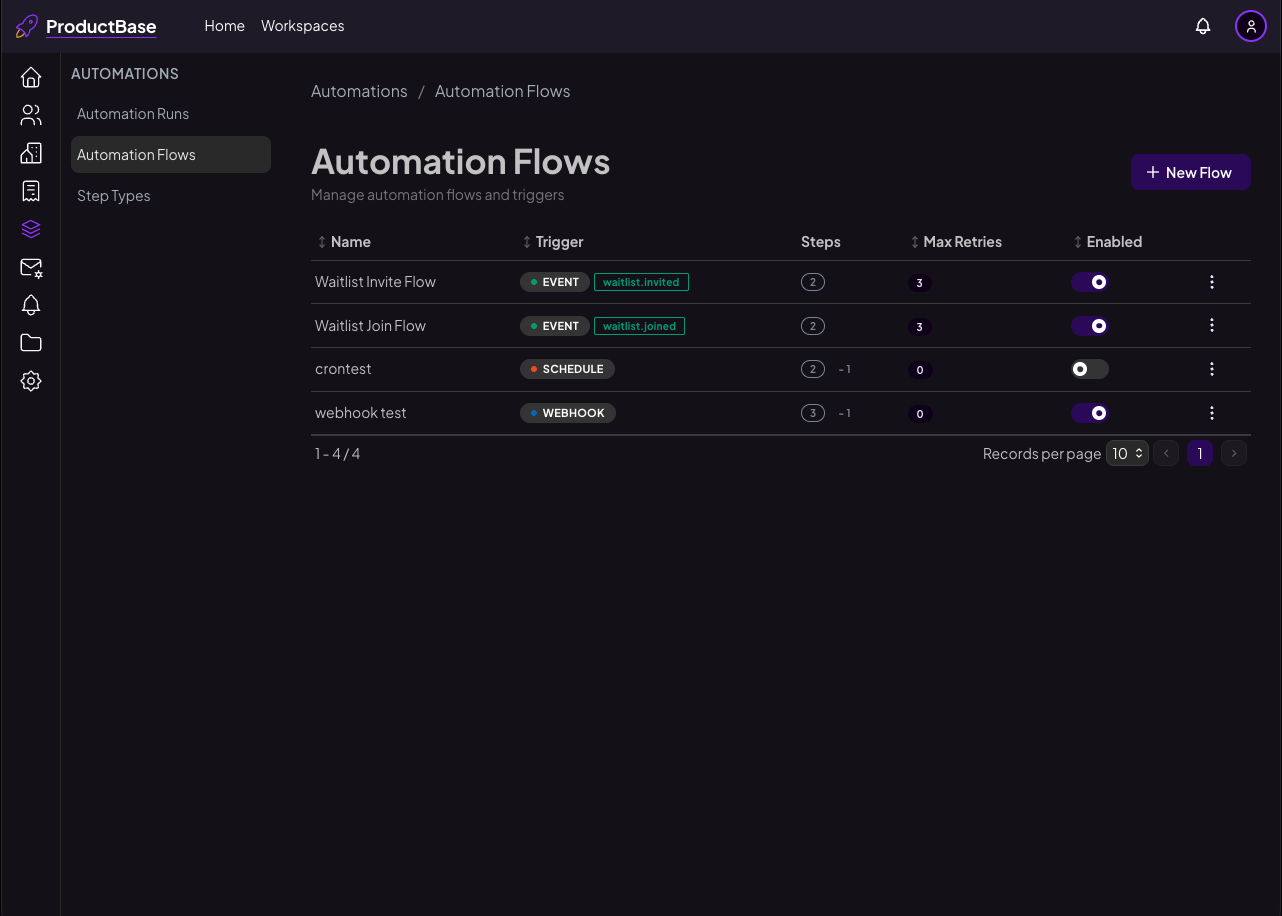Viewport: 1282px width, 916px height.
Task: Select Automation Flows in side menu
Action: [x=171, y=155]
